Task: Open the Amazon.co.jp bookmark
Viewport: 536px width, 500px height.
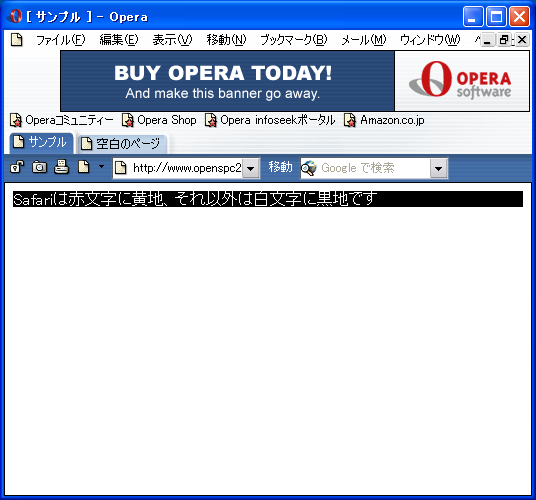Action: pyautogui.click(x=384, y=120)
